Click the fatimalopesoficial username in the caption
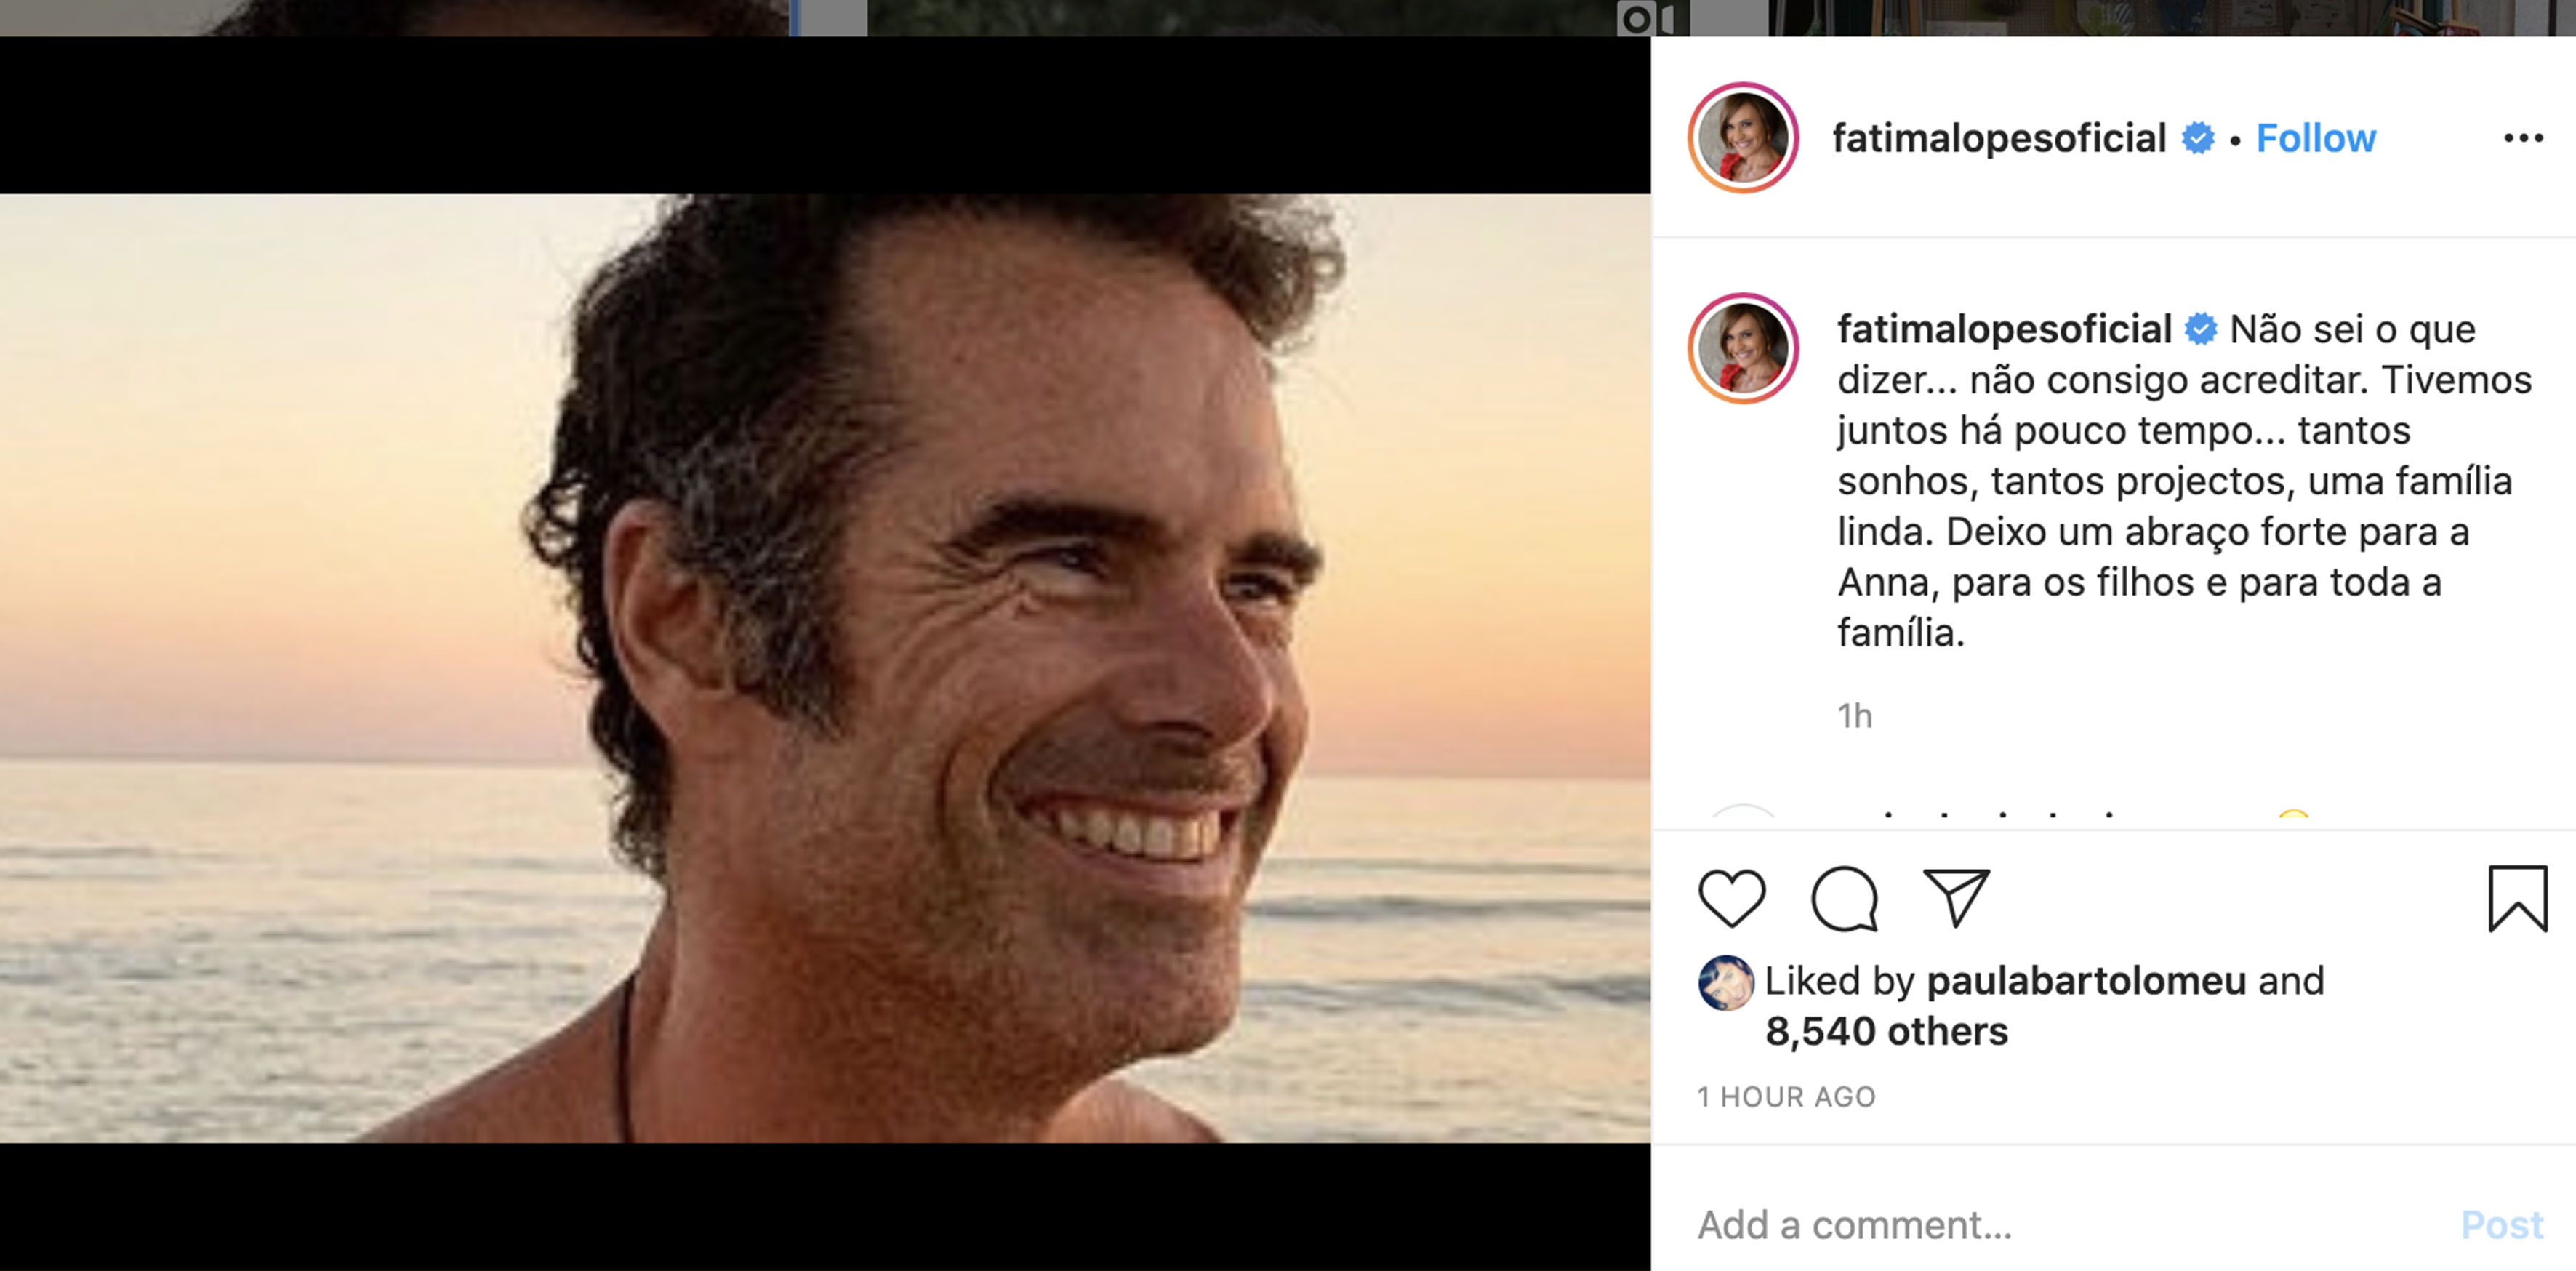 click(2004, 329)
